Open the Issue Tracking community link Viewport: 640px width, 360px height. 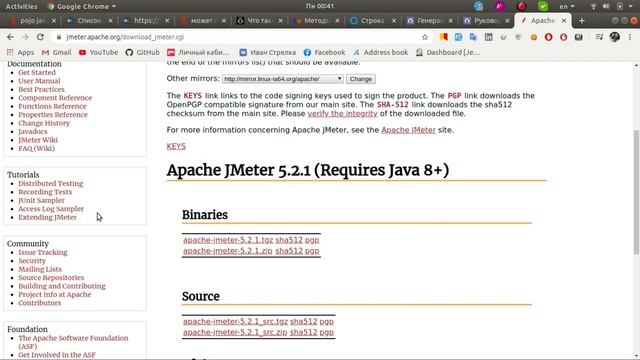(x=43, y=252)
